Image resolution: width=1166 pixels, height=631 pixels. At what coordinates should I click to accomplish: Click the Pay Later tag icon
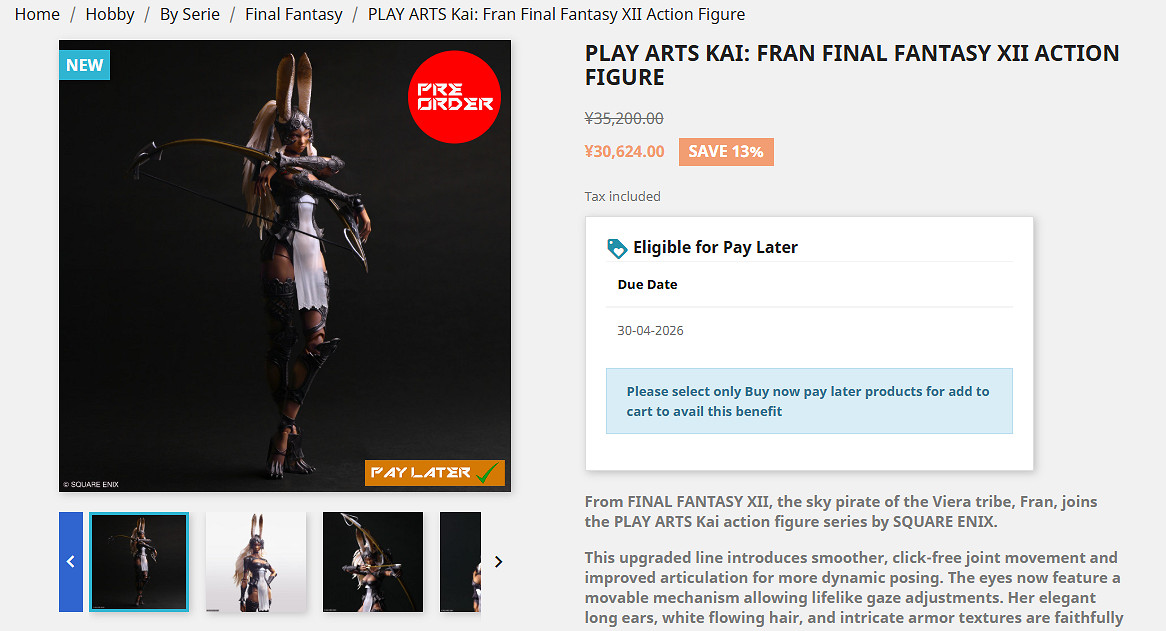click(617, 248)
